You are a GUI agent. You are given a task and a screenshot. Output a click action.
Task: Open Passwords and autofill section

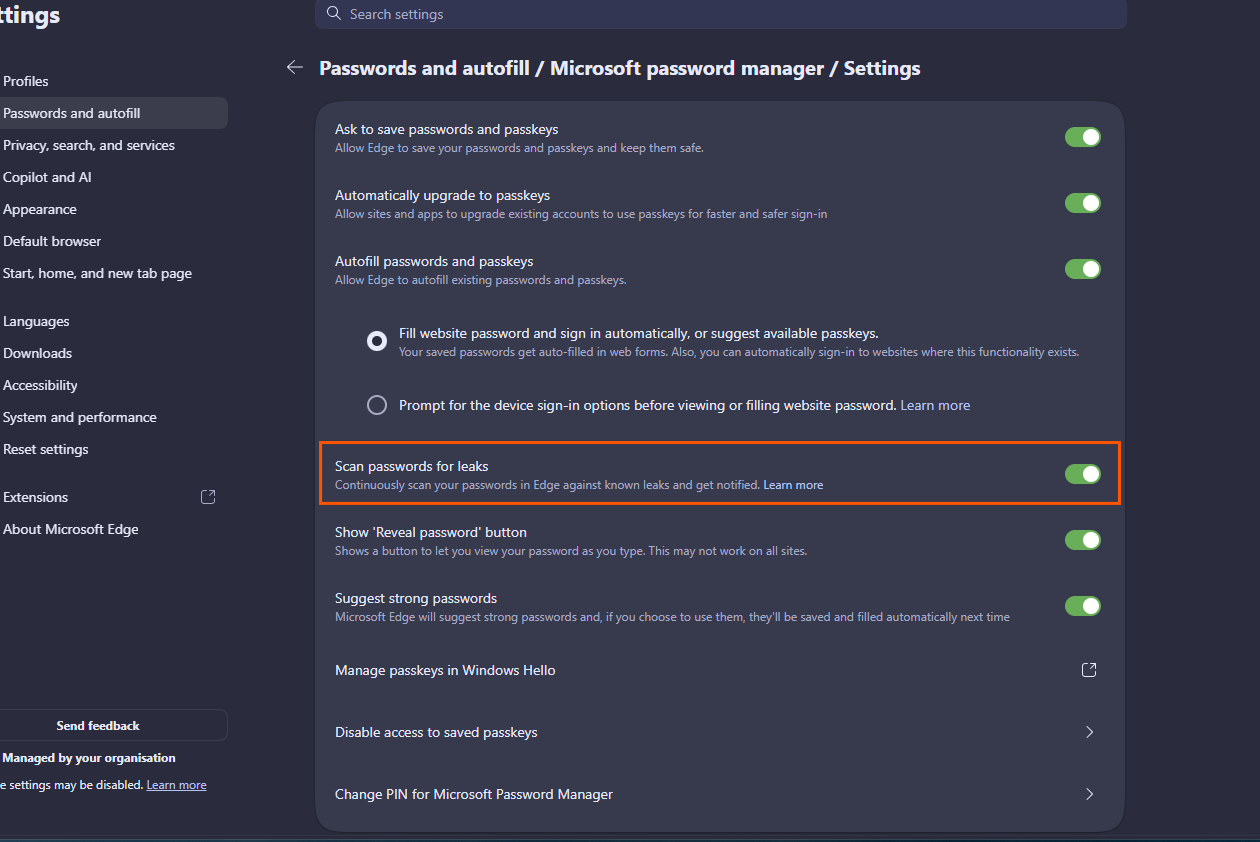(113, 113)
